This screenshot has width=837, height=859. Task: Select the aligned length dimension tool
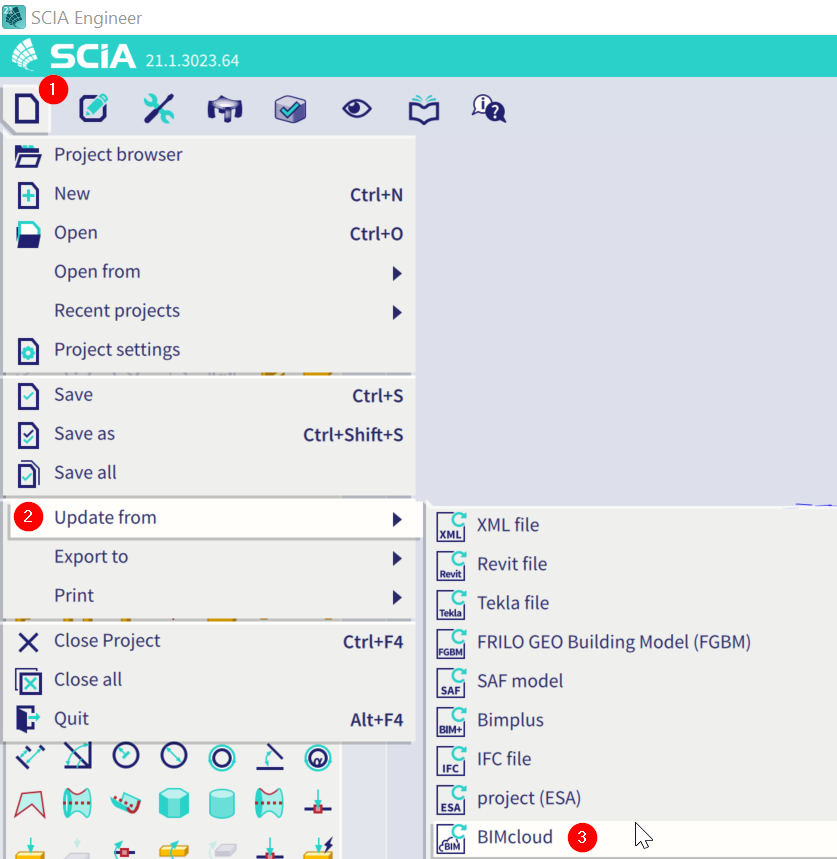pyautogui.click(x=30, y=757)
